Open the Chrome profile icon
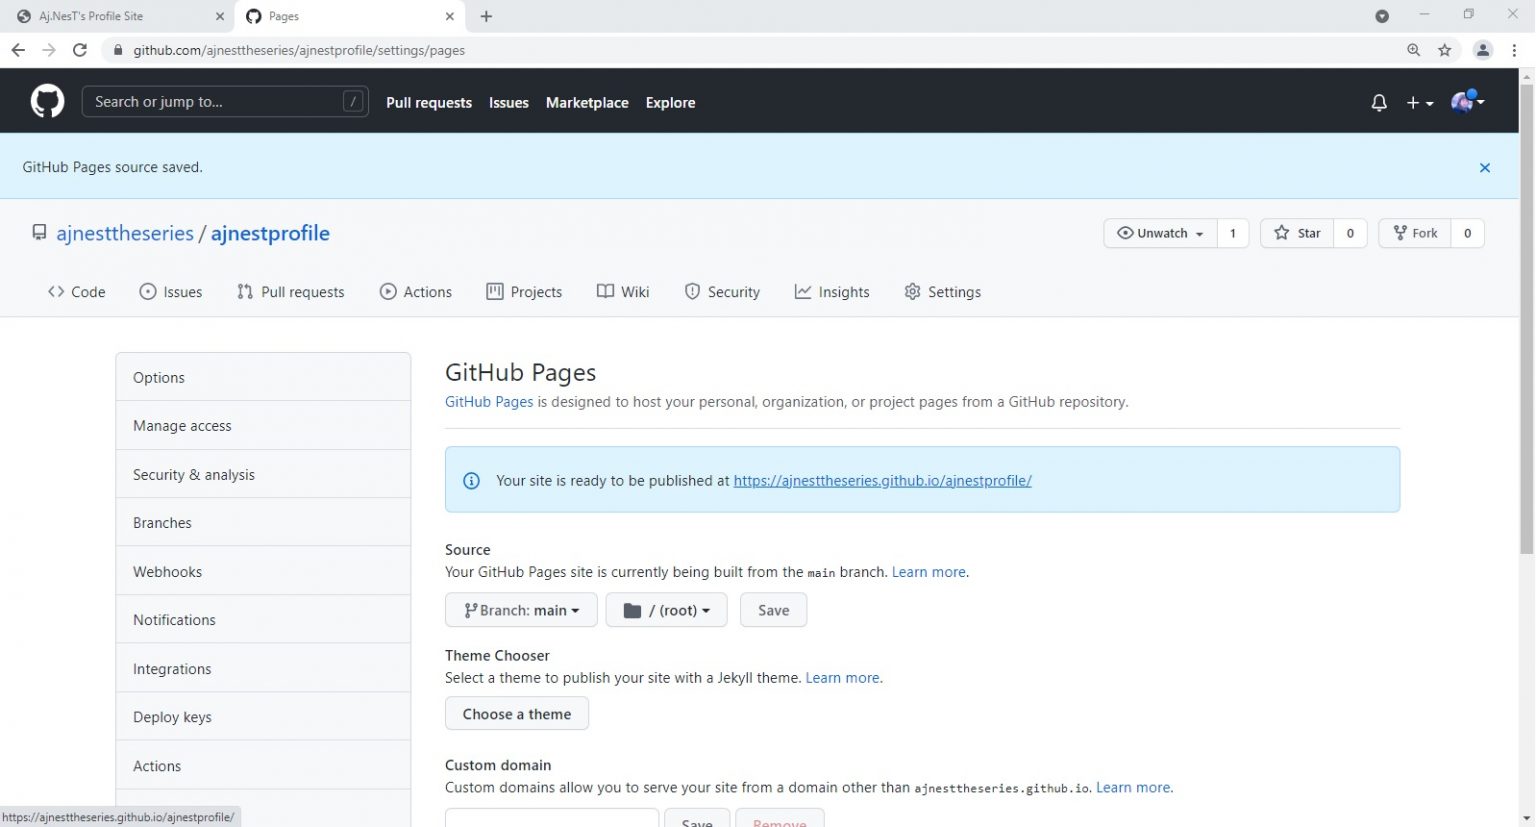The height and width of the screenshot is (827, 1536). (x=1482, y=50)
